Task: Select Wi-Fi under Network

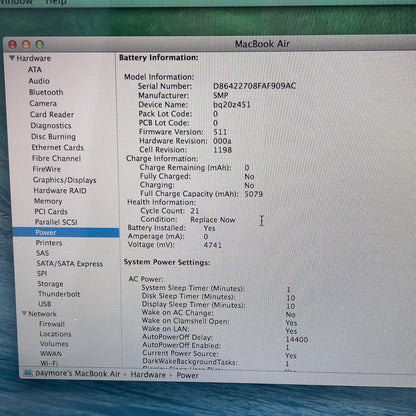Action: coord(49,363)
